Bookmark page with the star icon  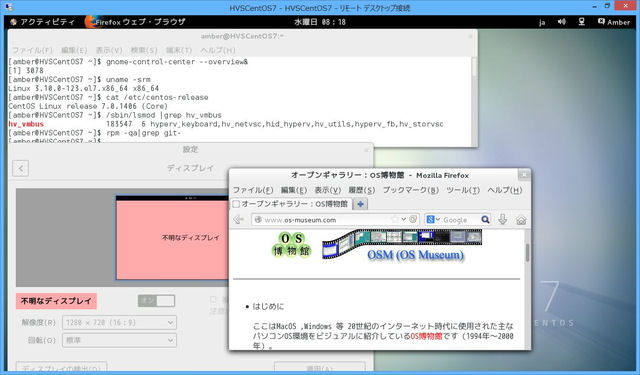tap(395, 219)
